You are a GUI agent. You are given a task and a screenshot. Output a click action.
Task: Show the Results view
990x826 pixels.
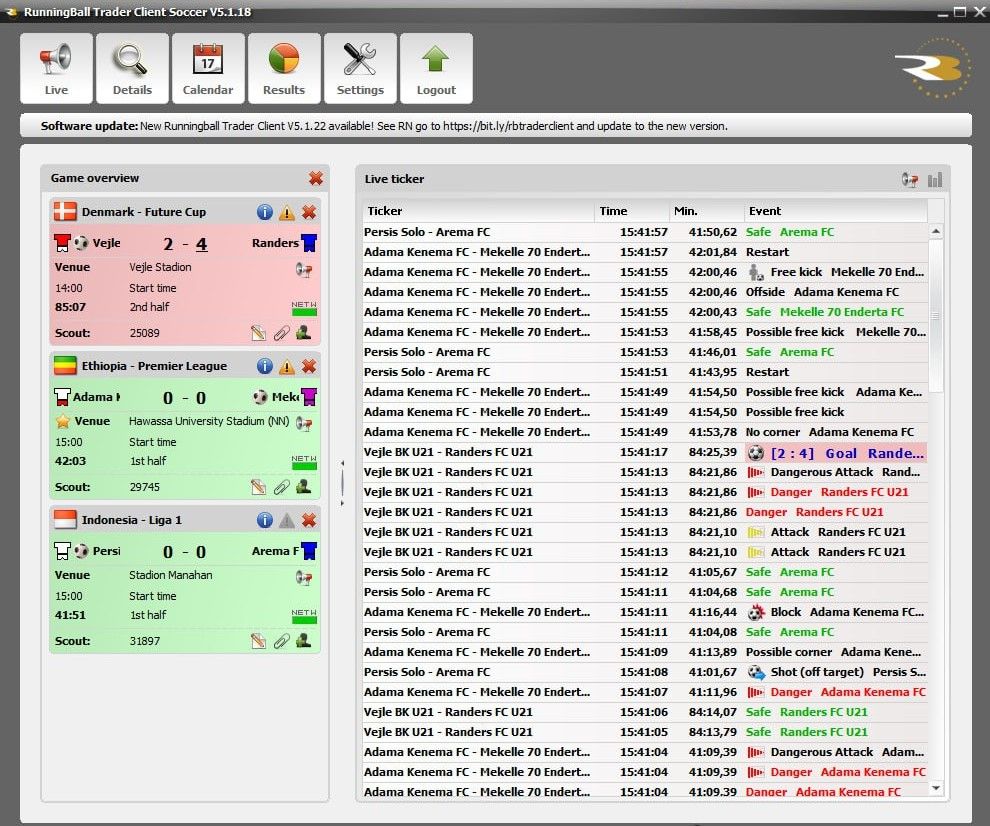284,68
